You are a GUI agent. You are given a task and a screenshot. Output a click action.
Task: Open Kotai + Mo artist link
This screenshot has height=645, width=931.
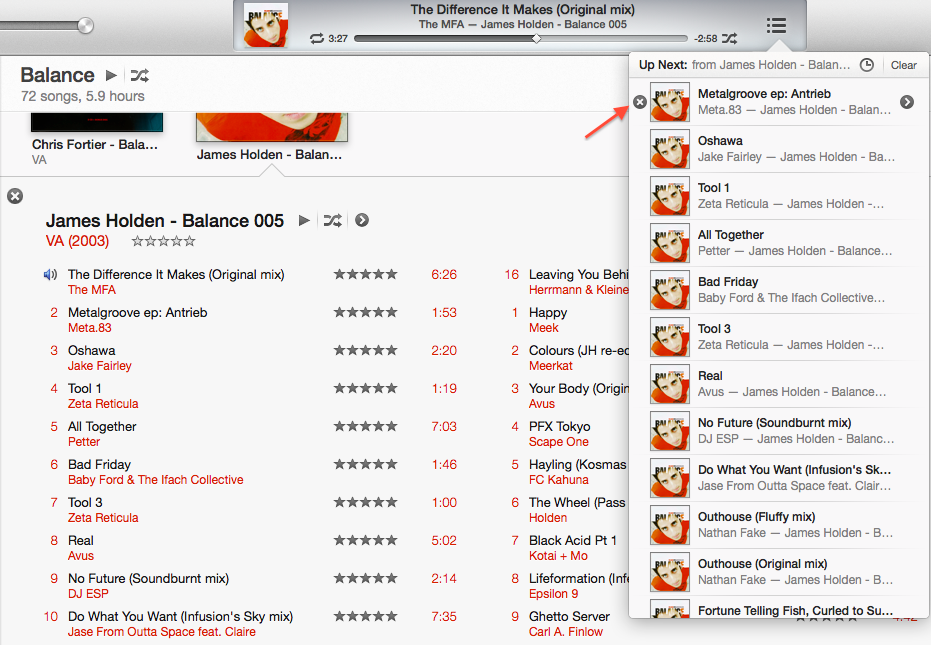coord(558,556)
